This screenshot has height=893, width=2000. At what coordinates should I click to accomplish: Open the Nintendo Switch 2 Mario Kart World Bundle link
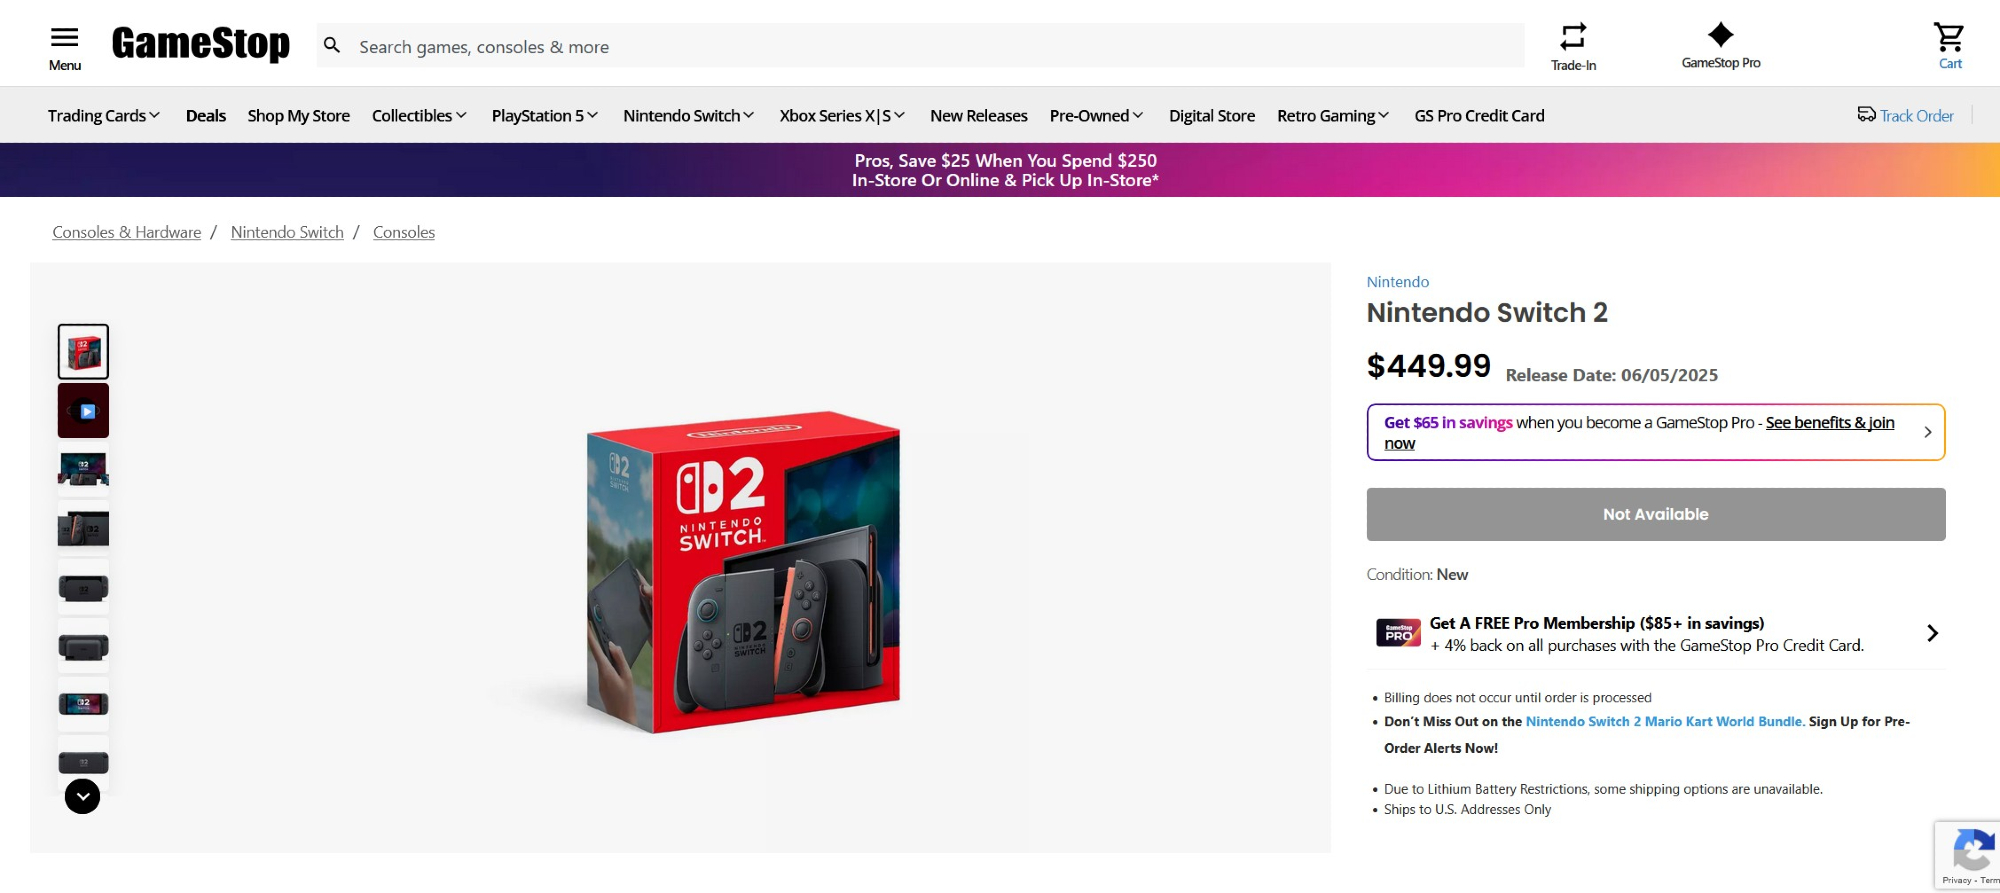1665,721
